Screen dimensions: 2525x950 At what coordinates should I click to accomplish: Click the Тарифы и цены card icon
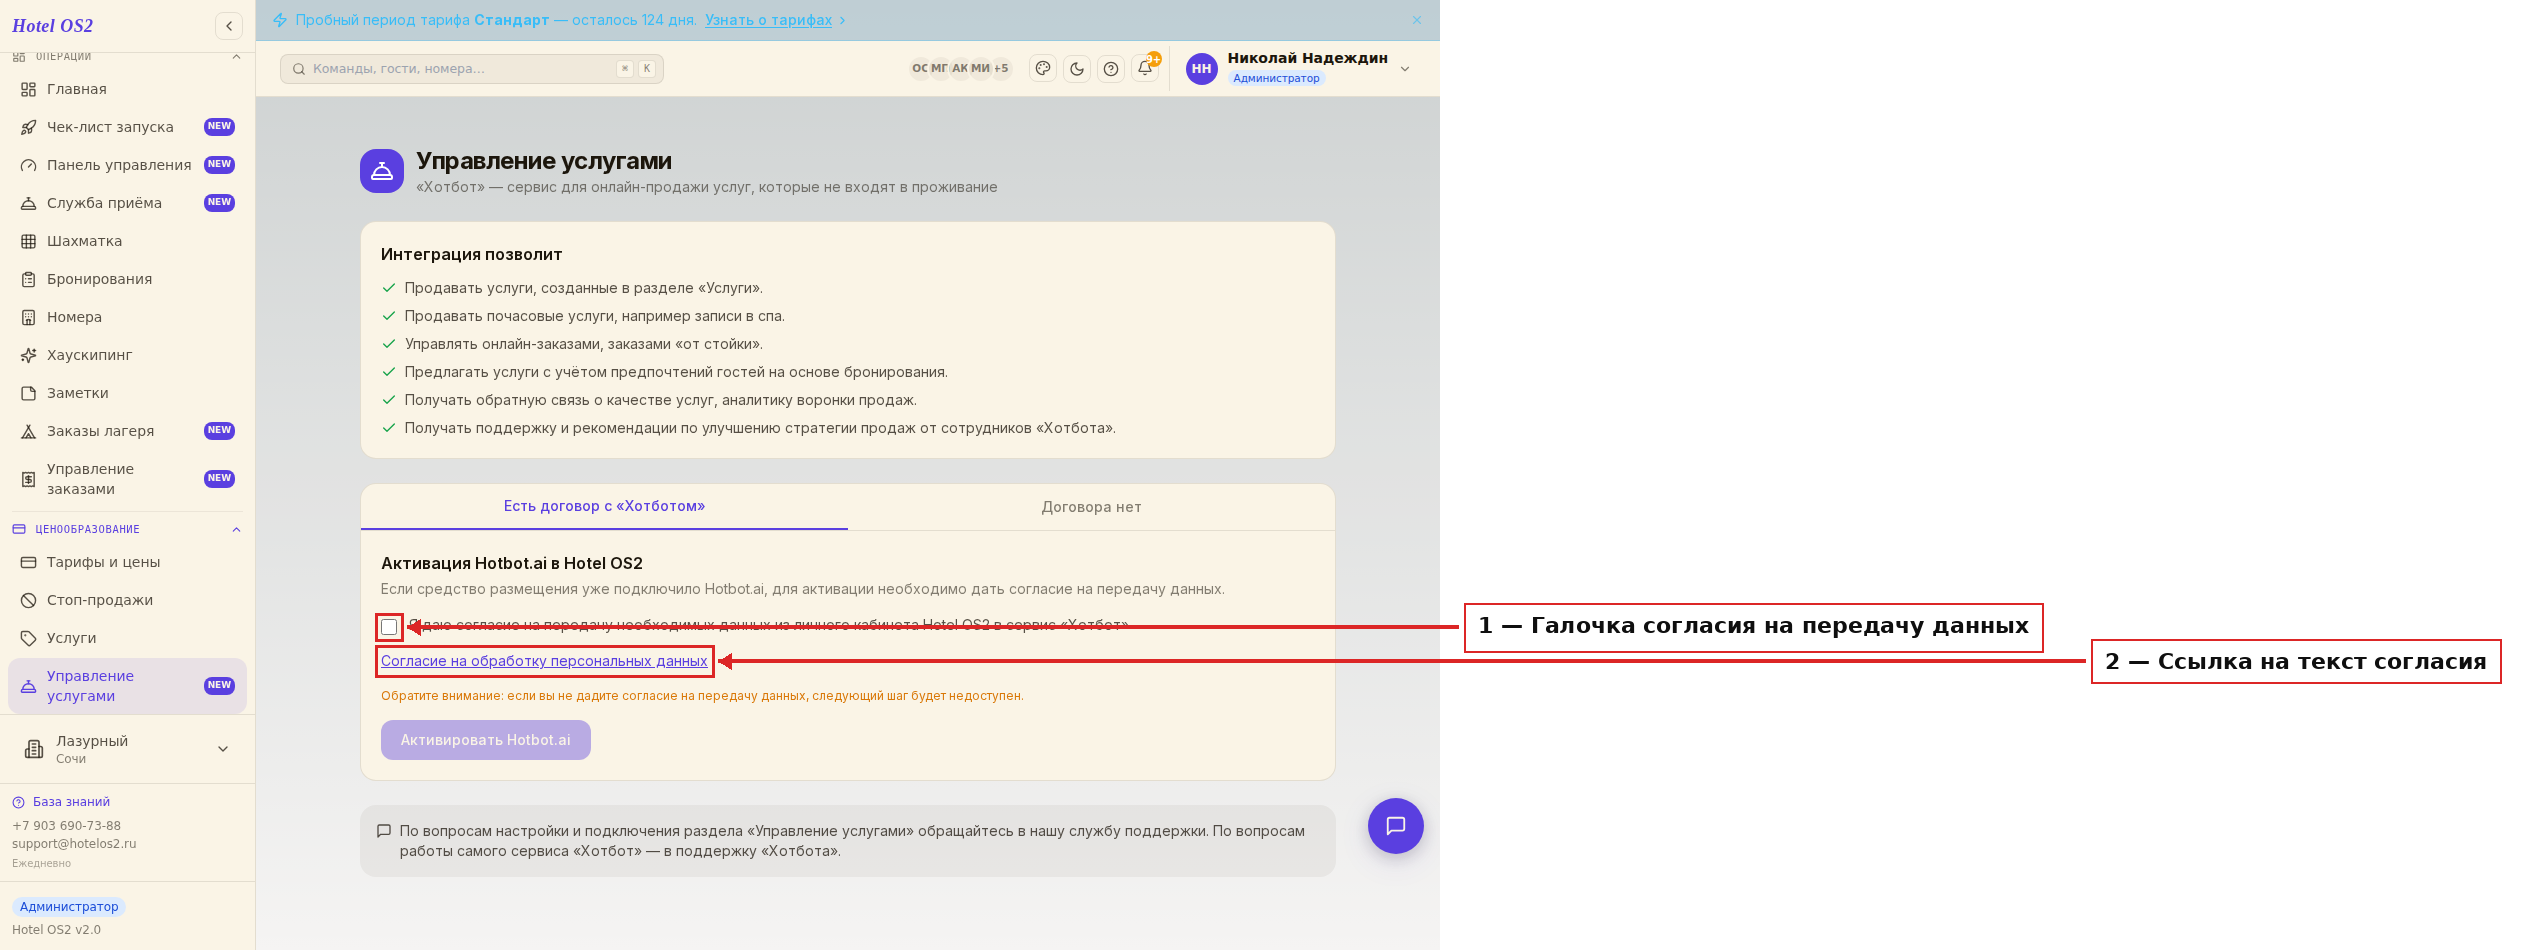29,562
